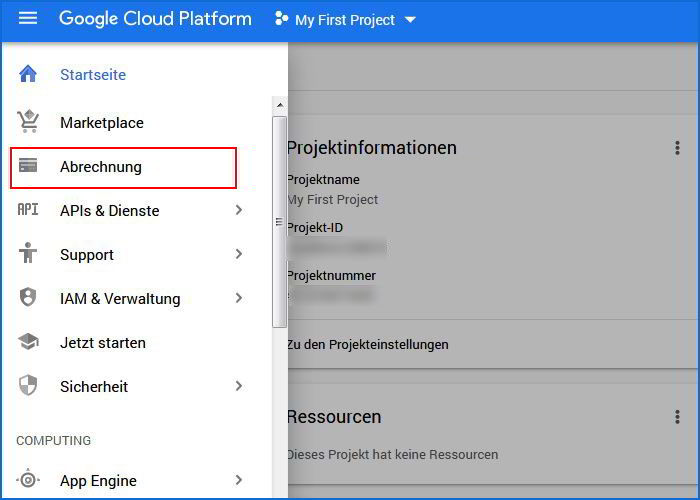Click the Ressourcen heading
Viewport: 700px width, 500px height.
coord(334,417)
